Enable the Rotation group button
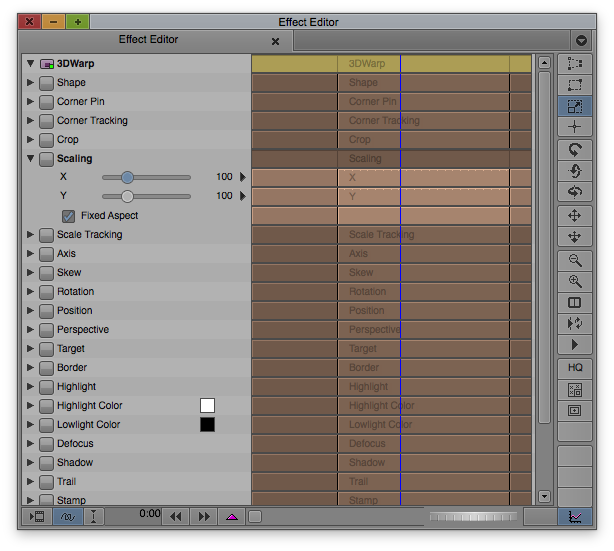 [x=46, y=292]
